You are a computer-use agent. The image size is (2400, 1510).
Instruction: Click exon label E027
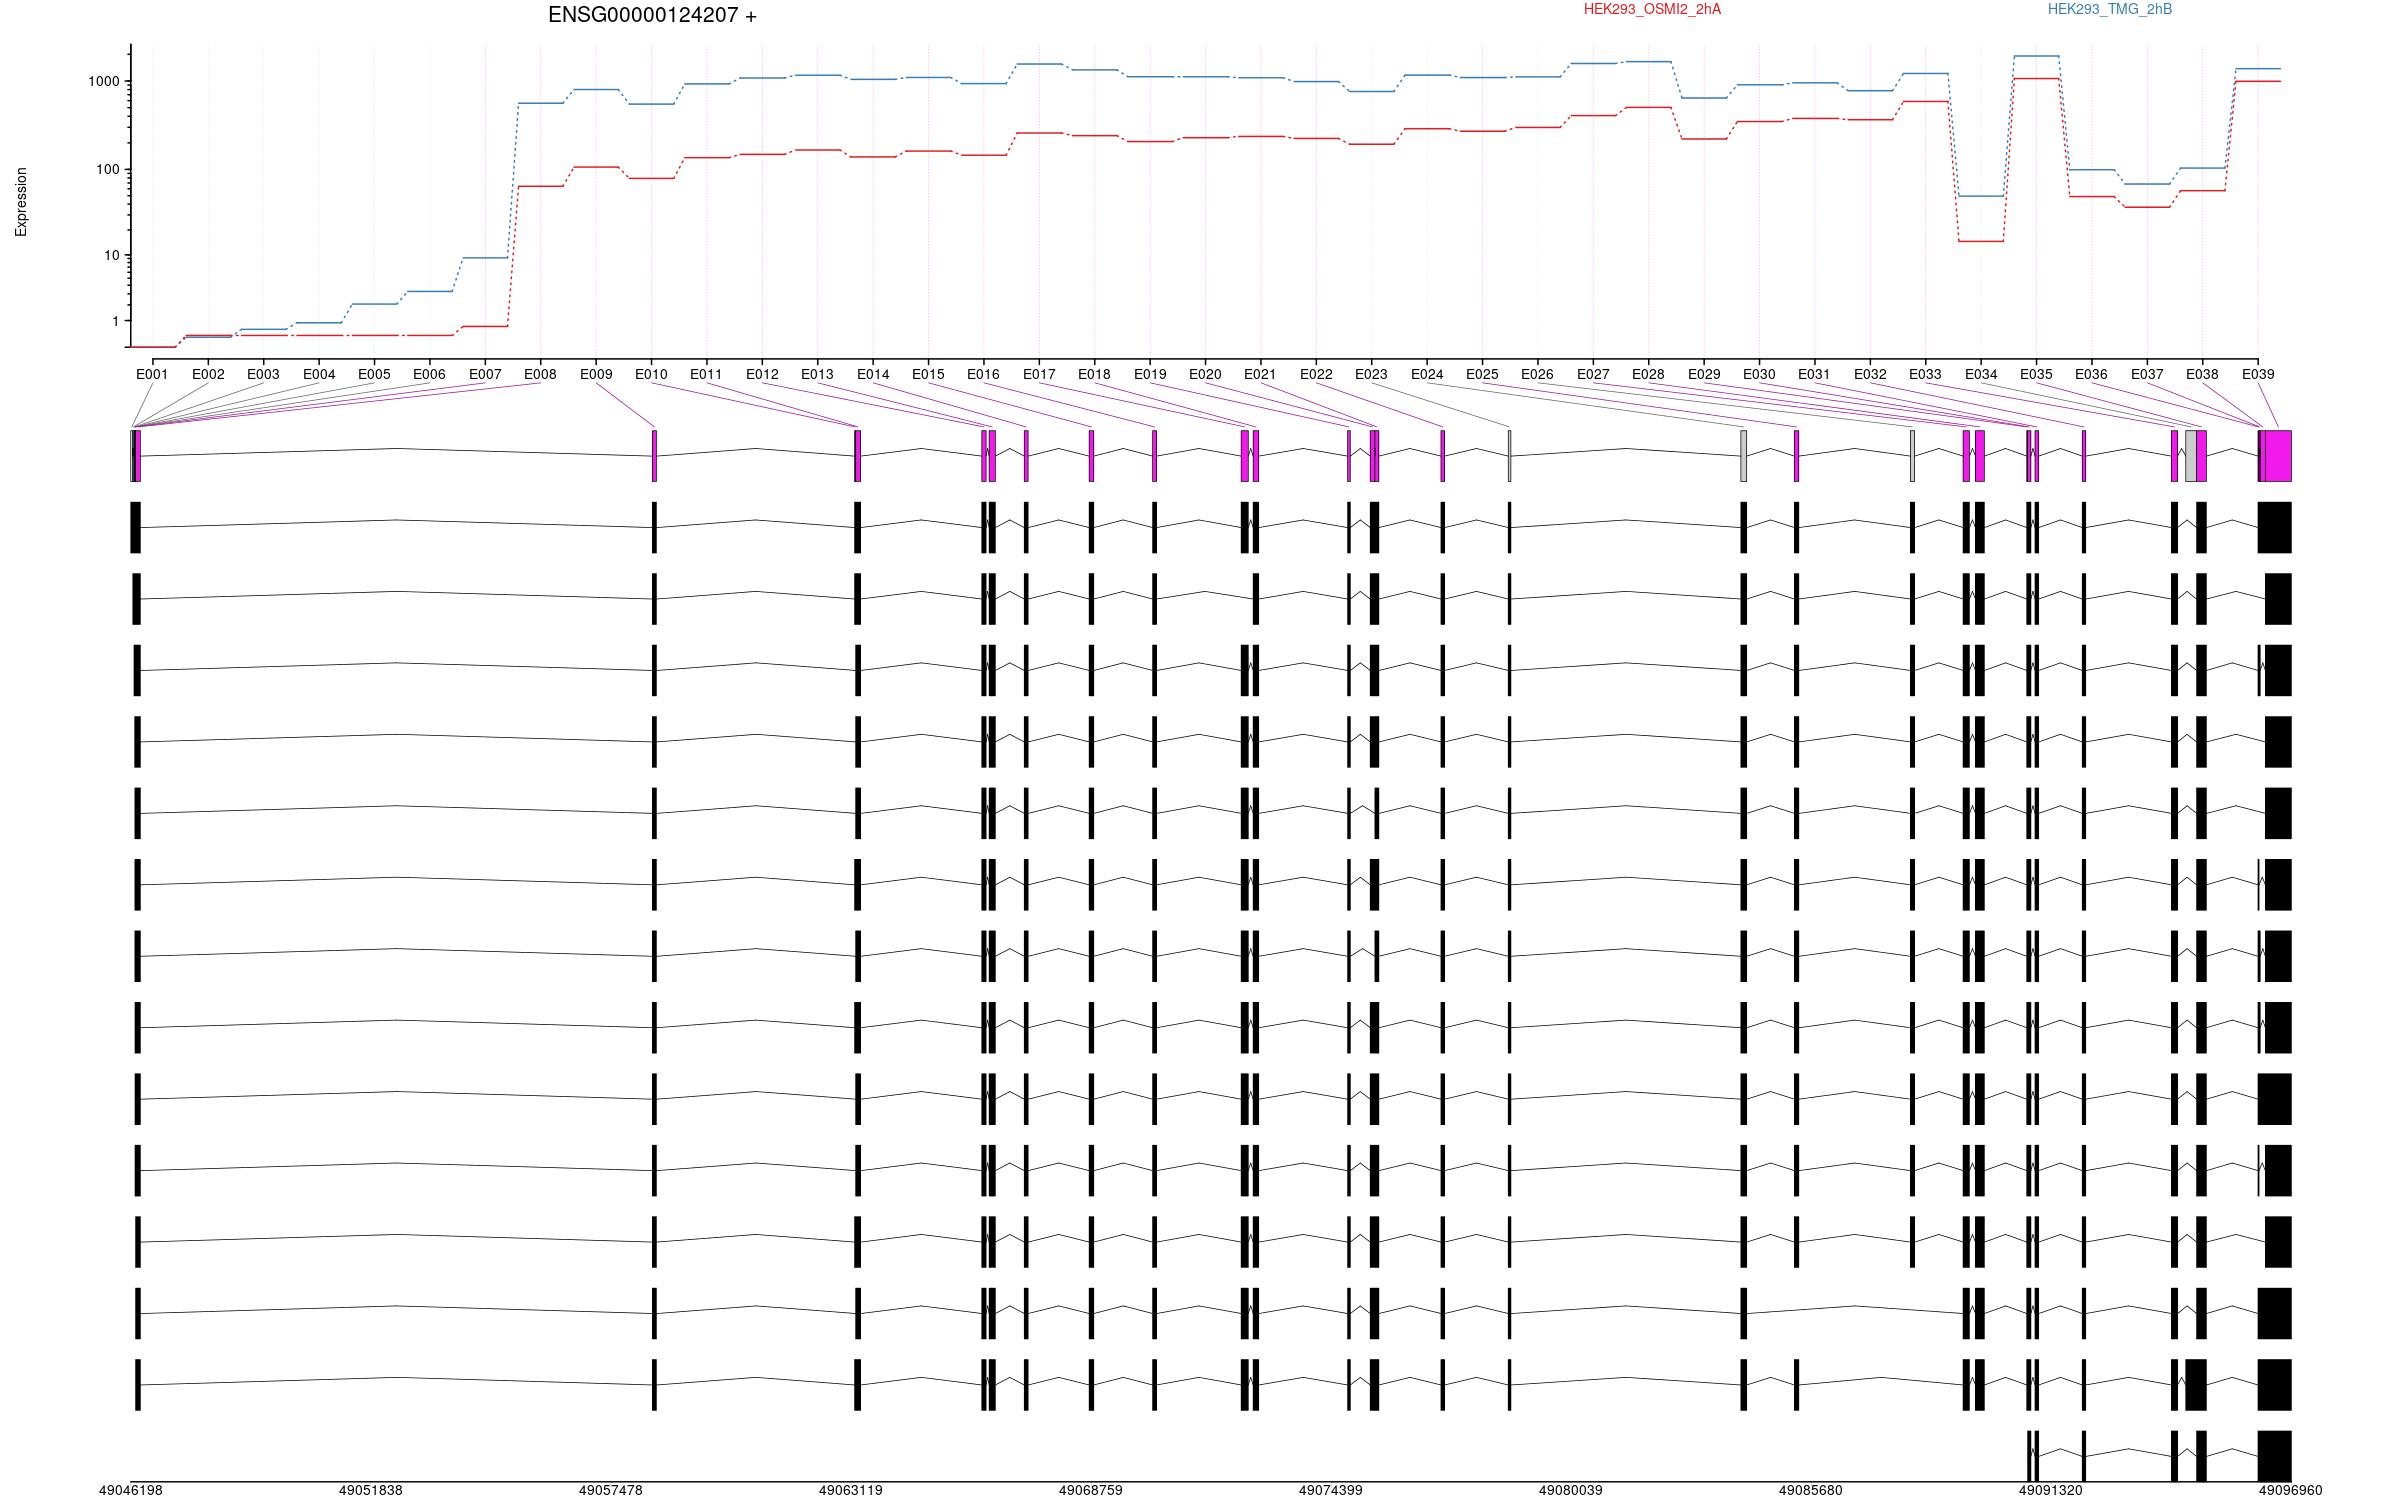coord(1593,374)
